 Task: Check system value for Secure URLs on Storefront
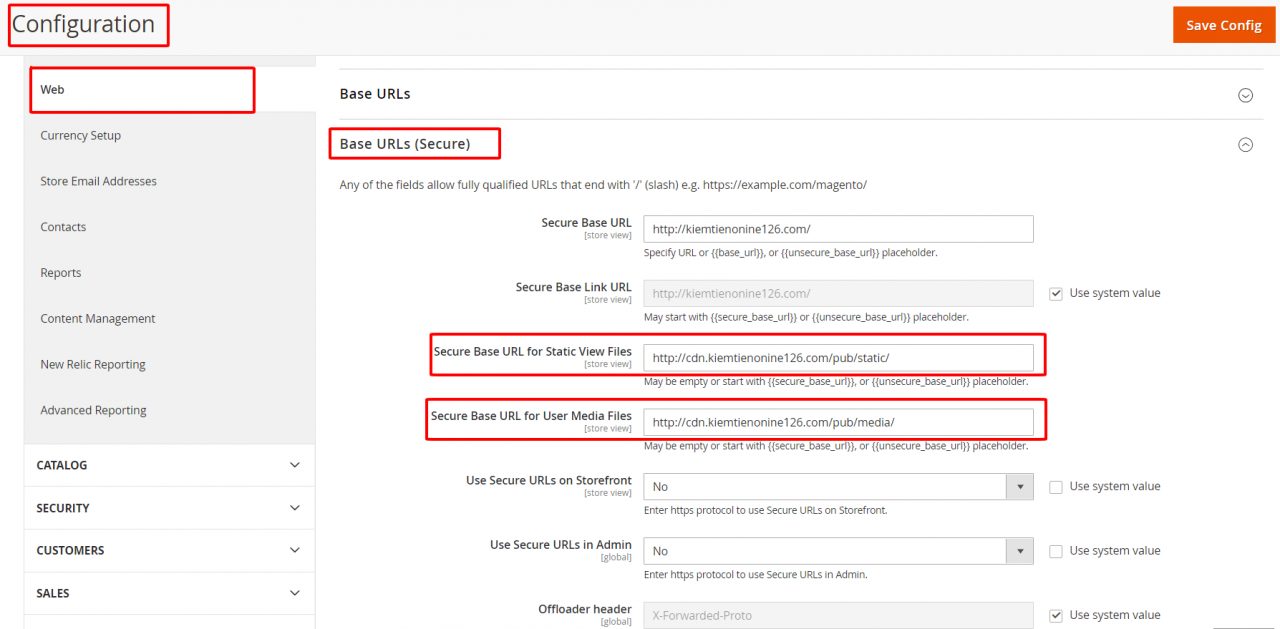point(1056,487)
